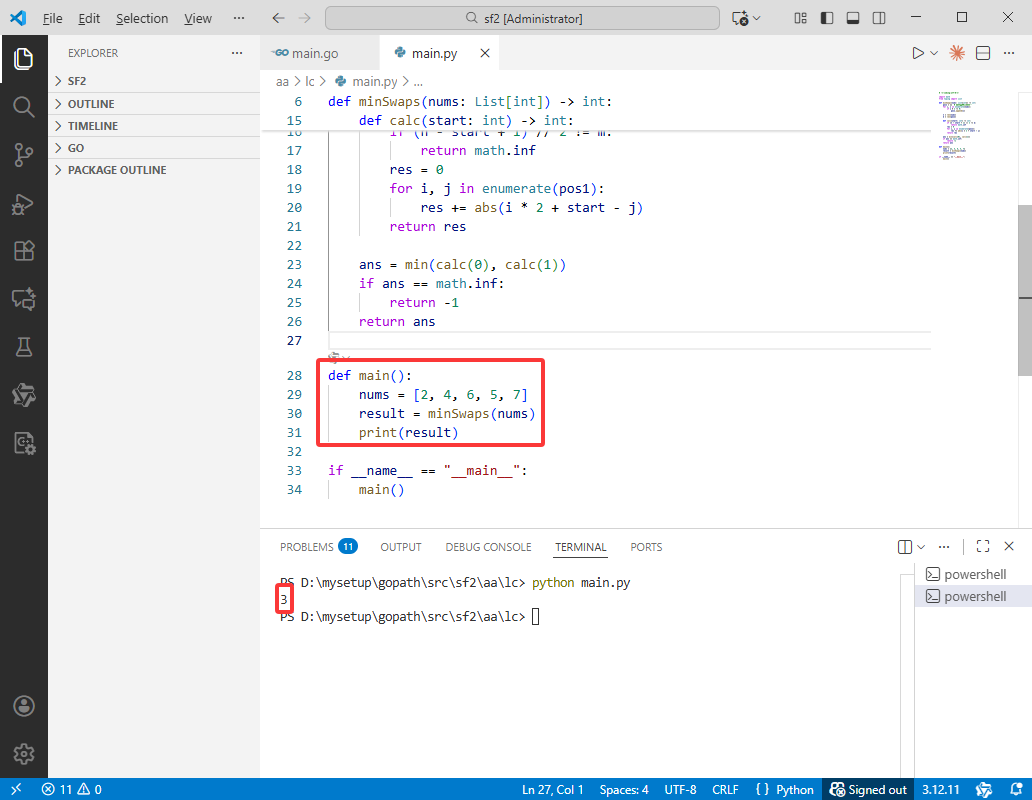The width and height of the screenshot is (1032, 800).
Task: Close the main.py tab
Action: (485, 53)
